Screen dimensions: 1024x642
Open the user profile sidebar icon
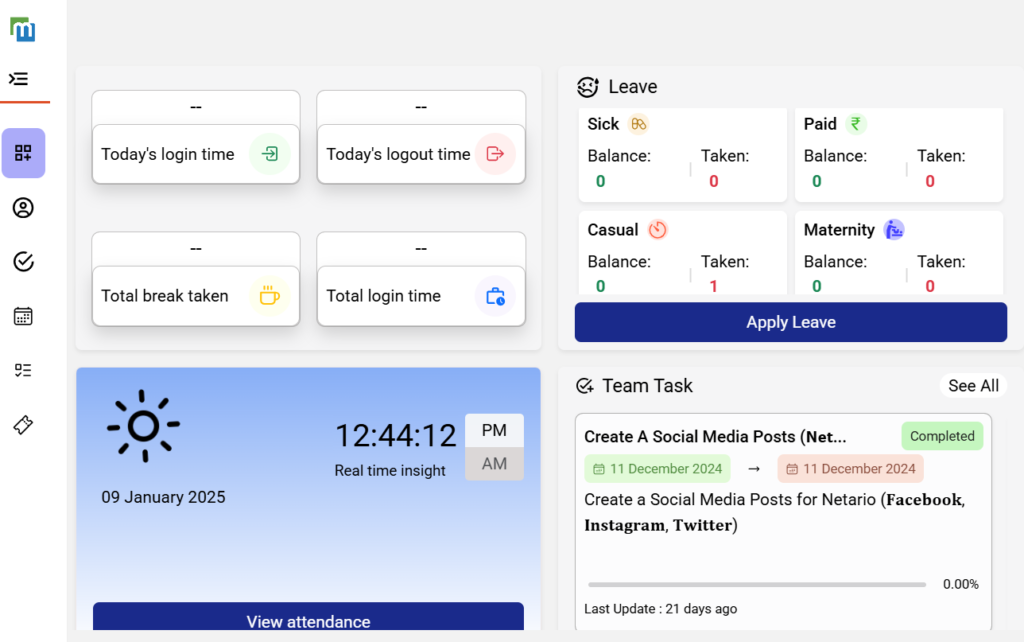click(x=23, y=208)
